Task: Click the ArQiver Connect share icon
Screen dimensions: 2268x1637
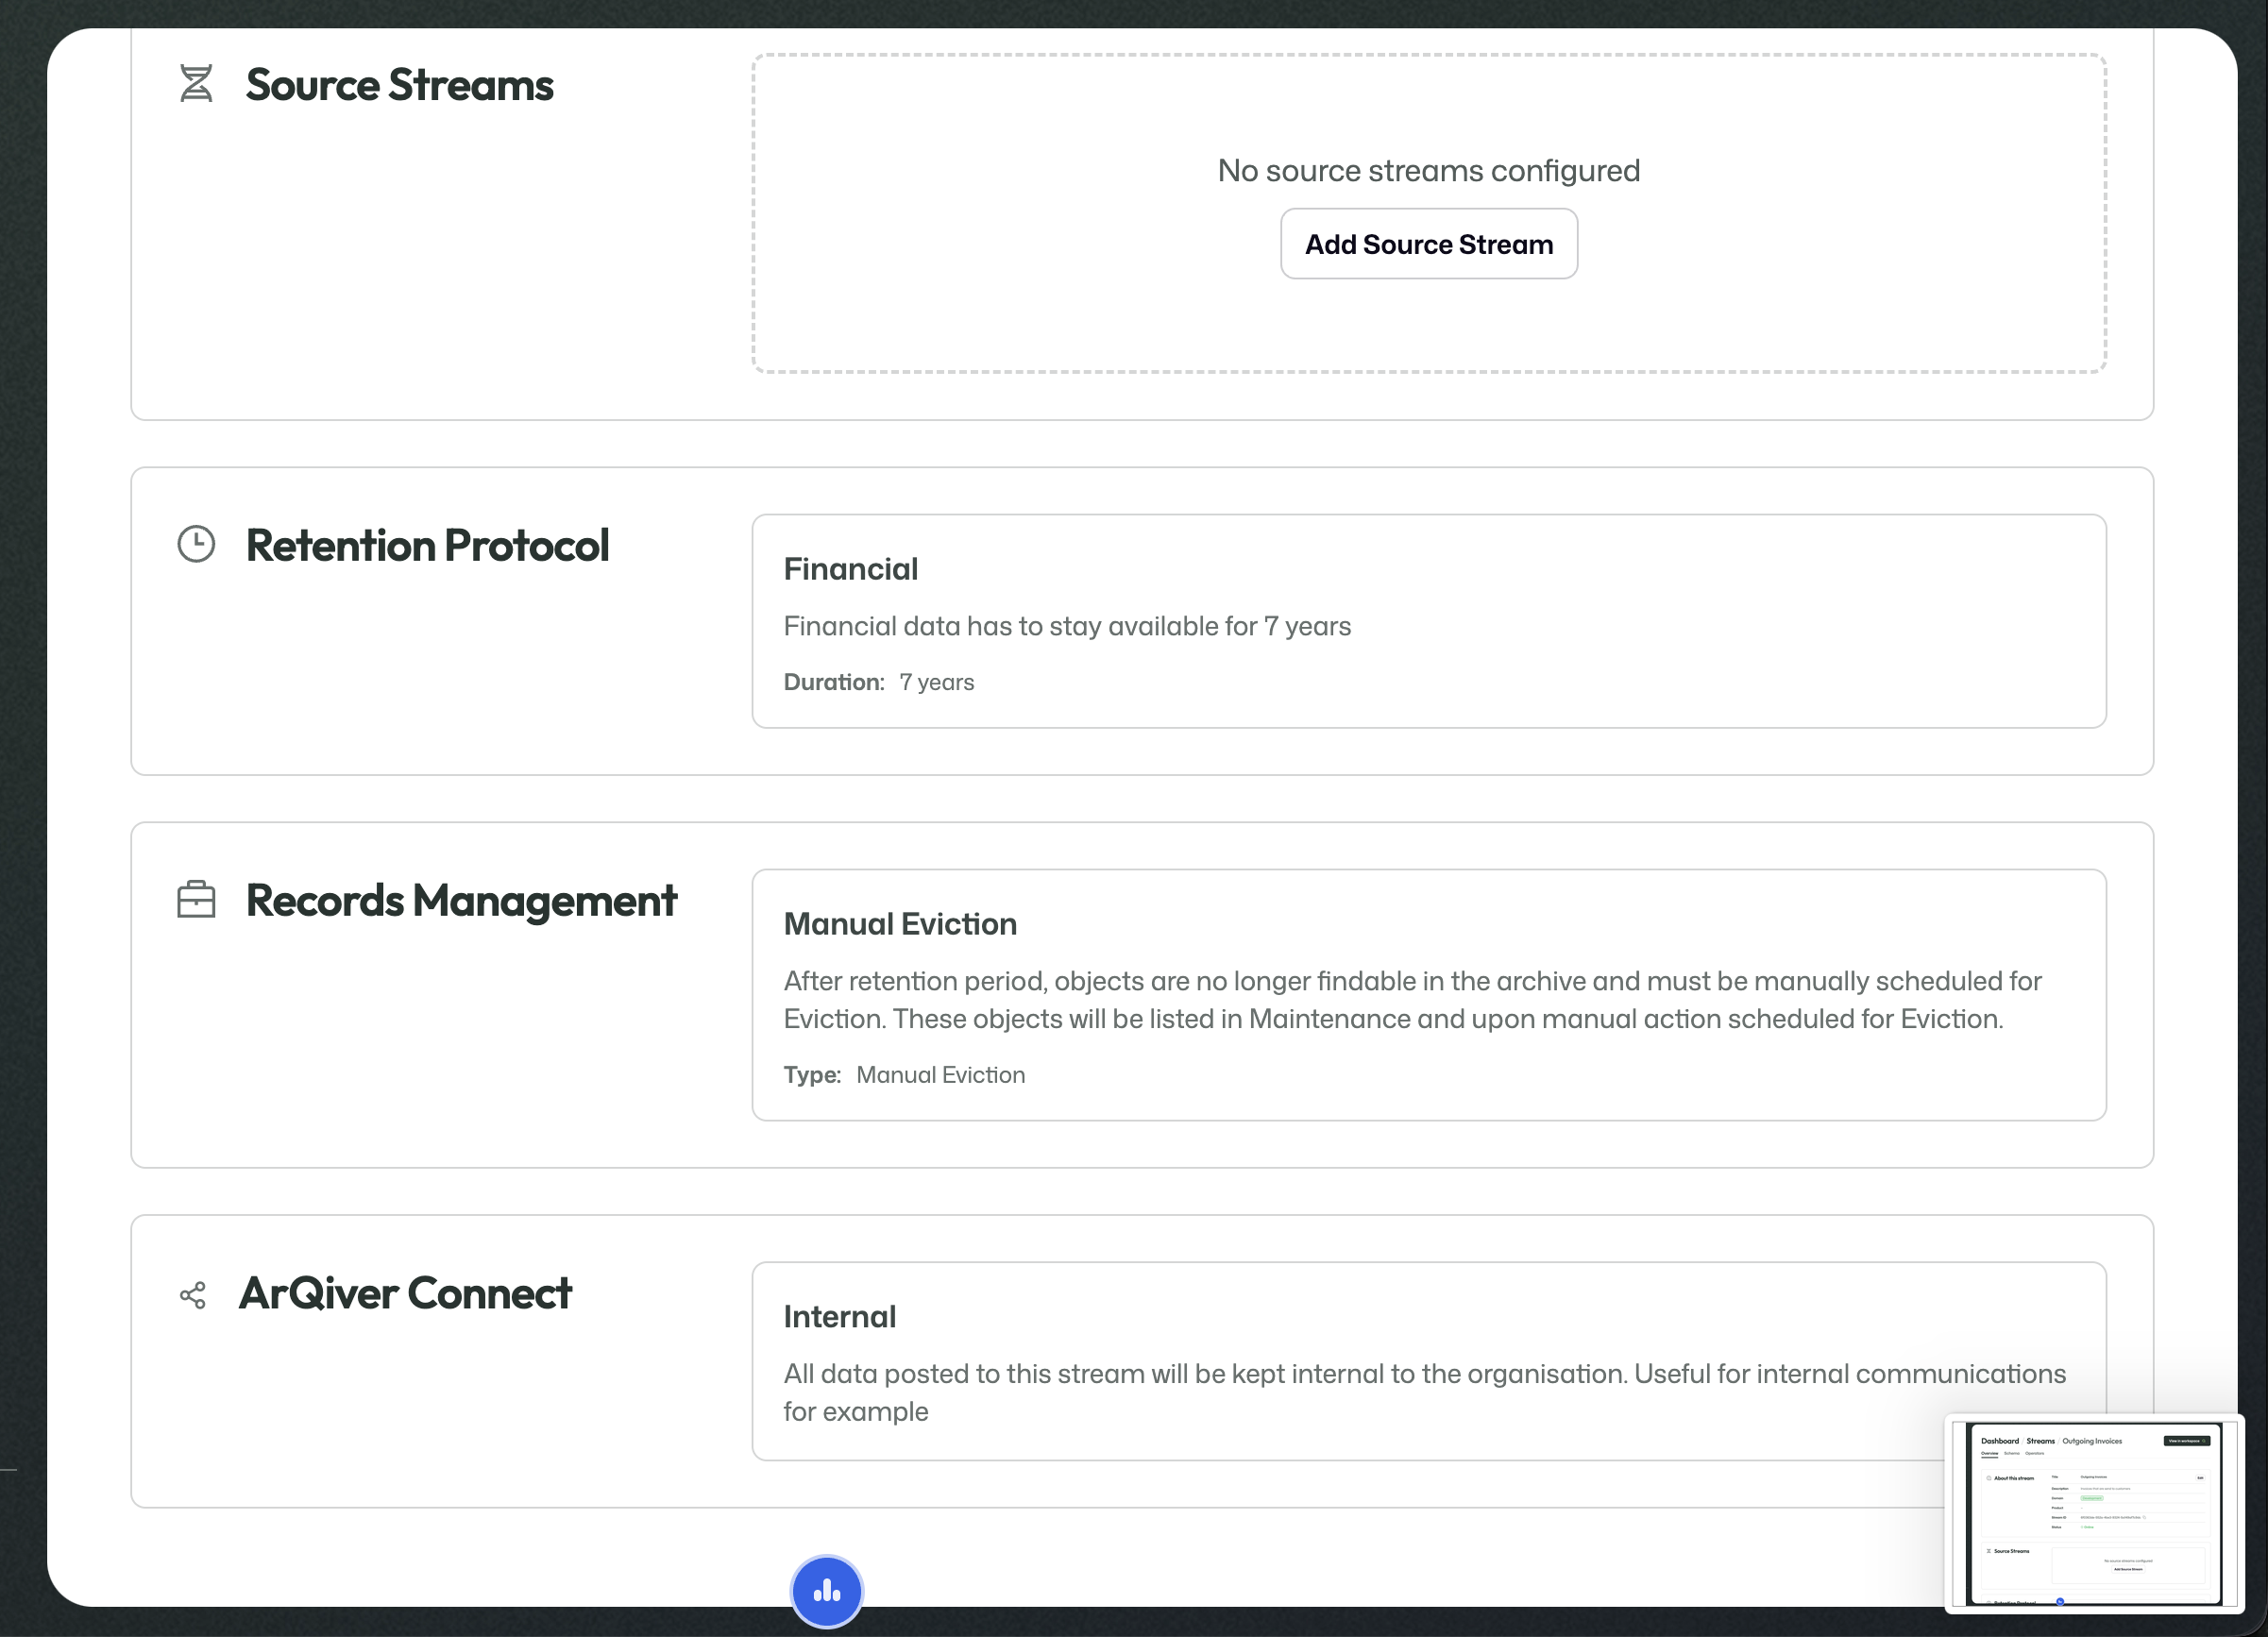Action: click(x=193, y=1295)
